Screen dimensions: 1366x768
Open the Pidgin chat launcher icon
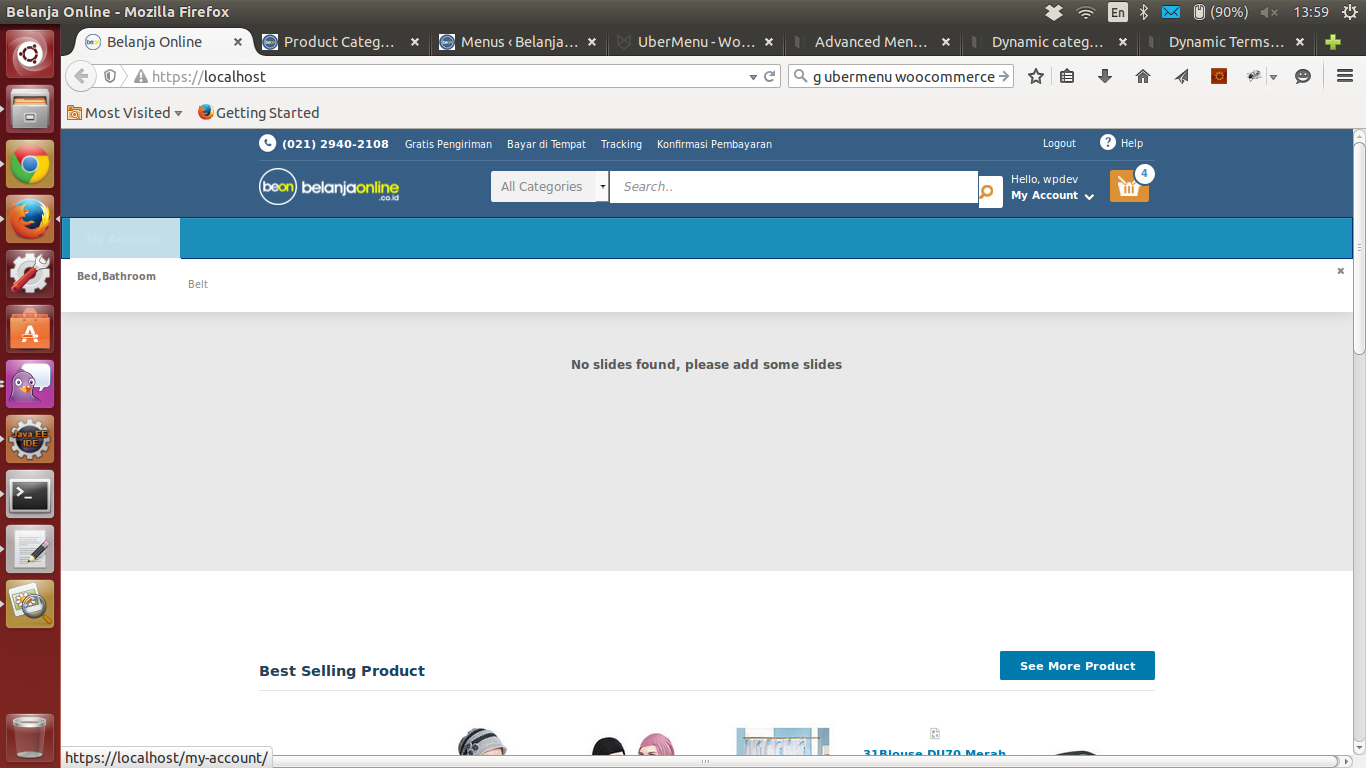coord(30,383)
